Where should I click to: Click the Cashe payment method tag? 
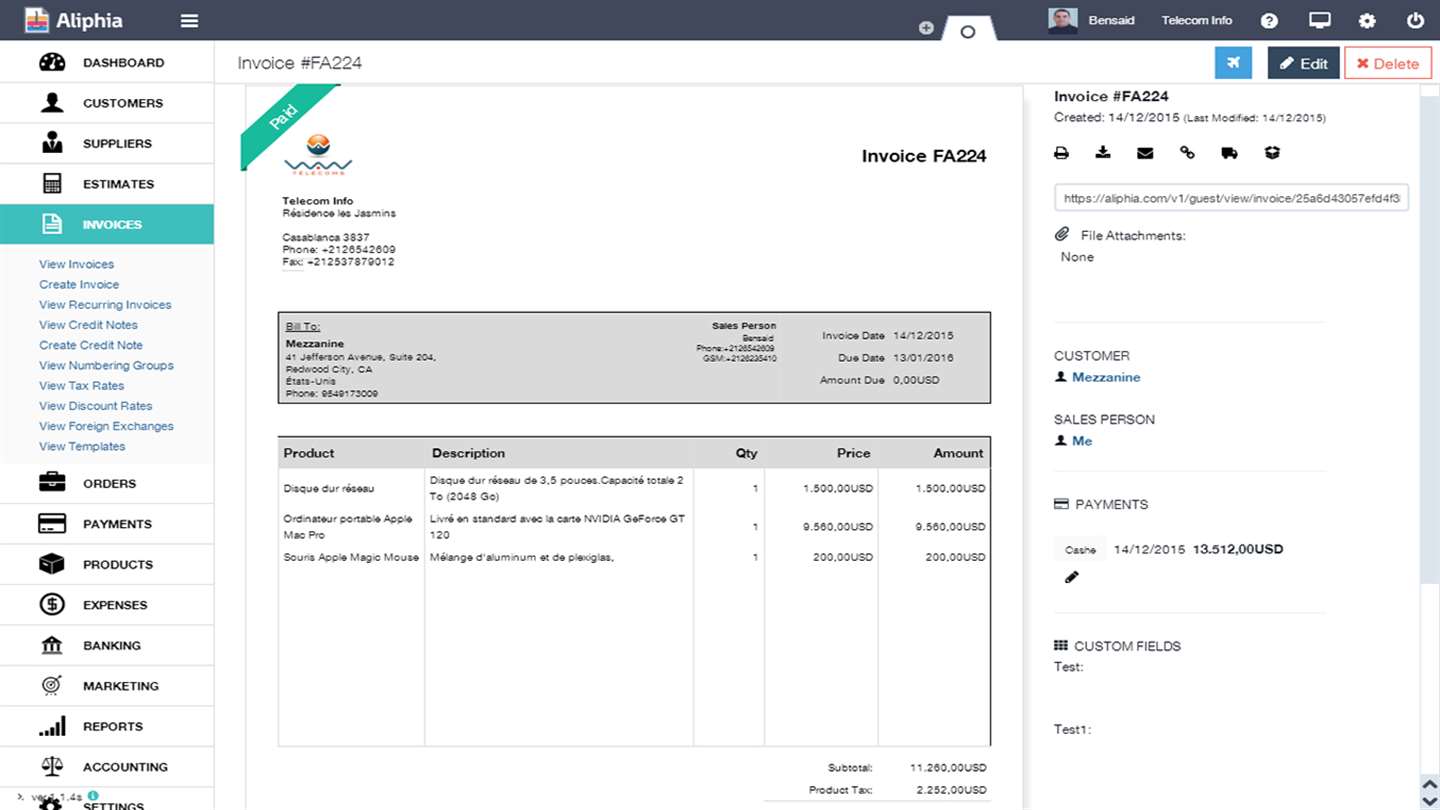coord(1080,550)
